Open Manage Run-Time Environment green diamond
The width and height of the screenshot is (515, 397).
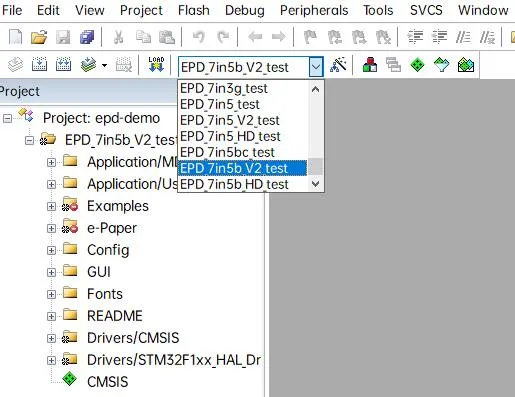click(417, 65)
